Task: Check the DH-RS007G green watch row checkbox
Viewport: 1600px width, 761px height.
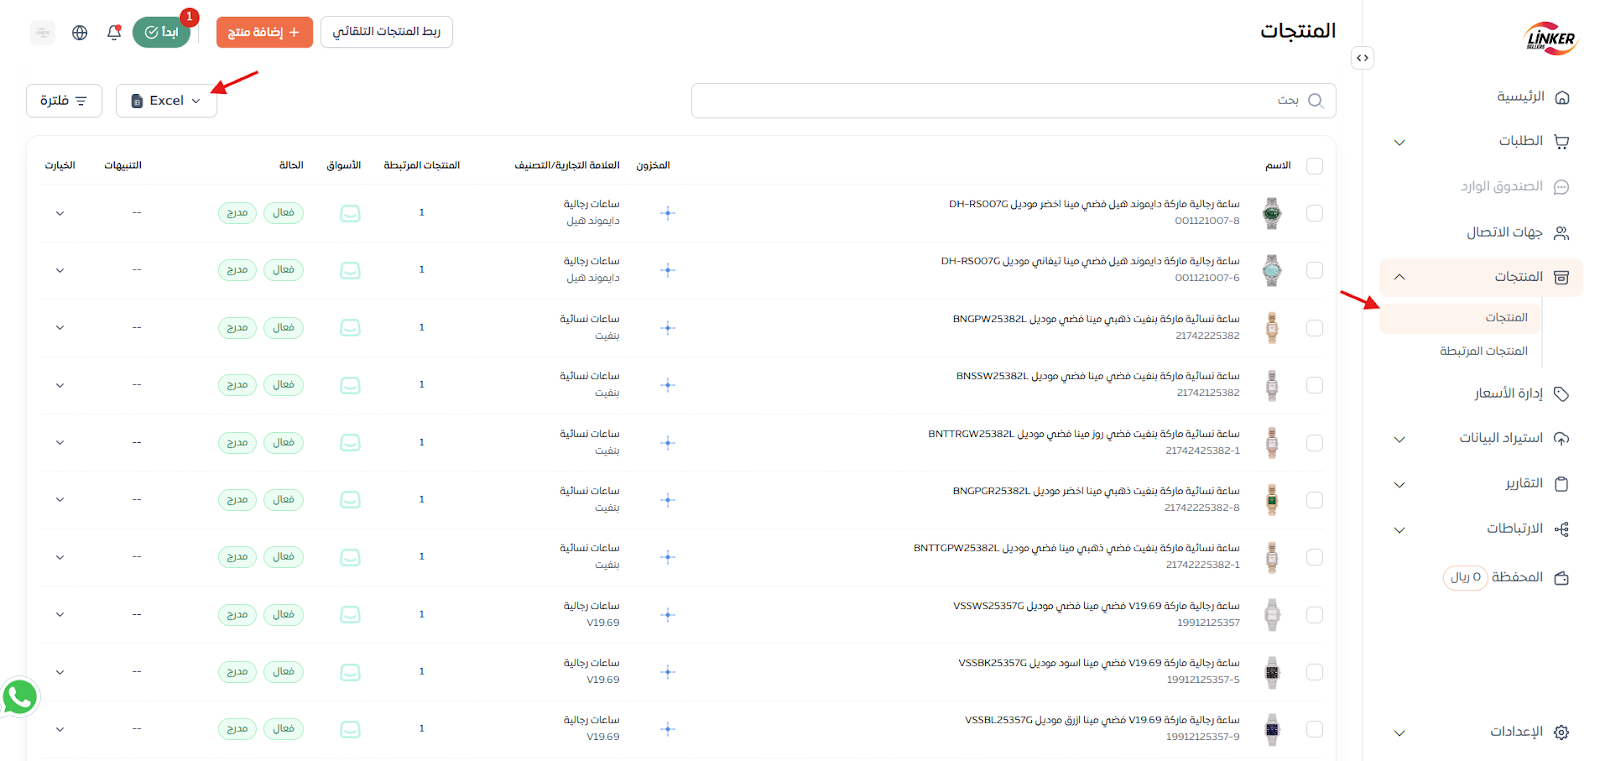Action: tap(1314, 213)
